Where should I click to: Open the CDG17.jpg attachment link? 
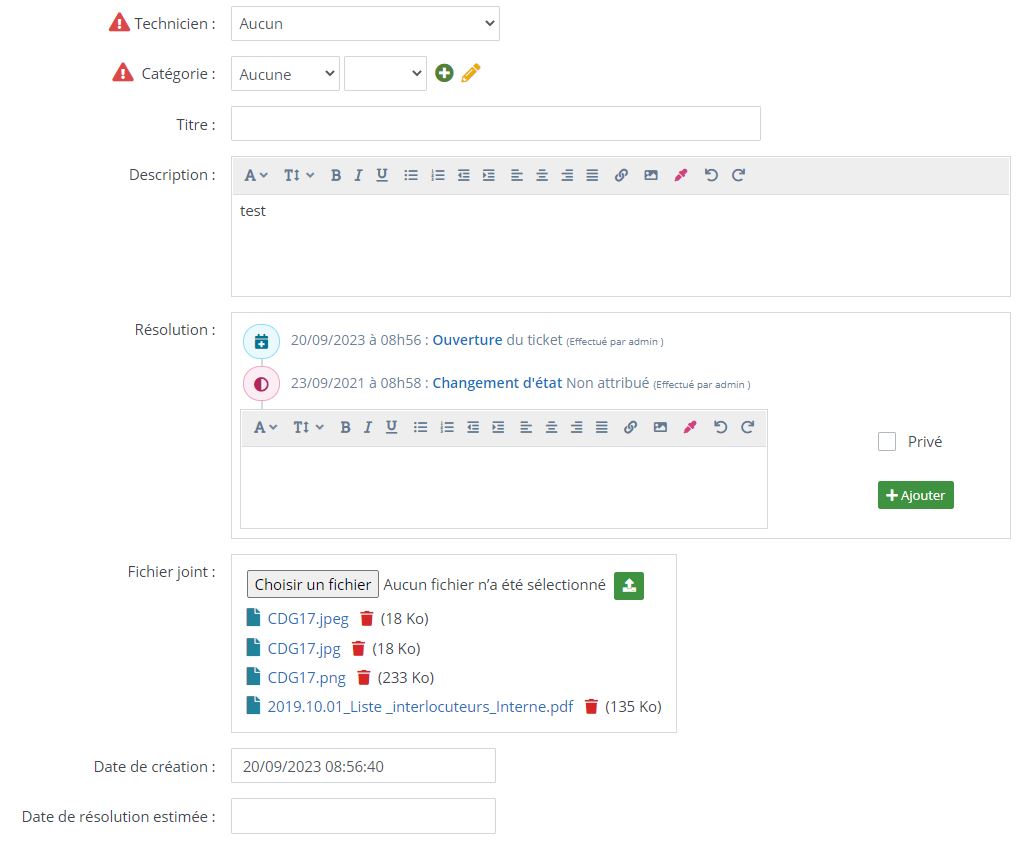pos(304,648)
